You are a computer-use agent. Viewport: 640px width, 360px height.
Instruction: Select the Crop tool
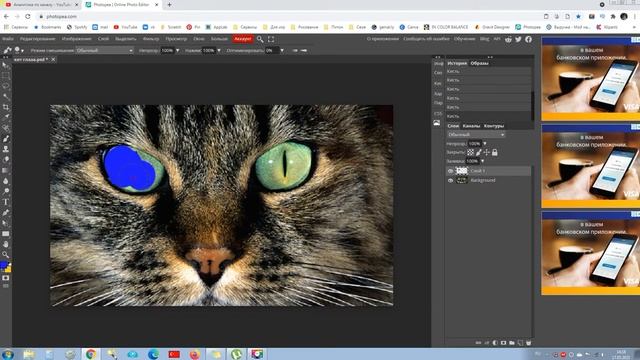coord(5,107)
